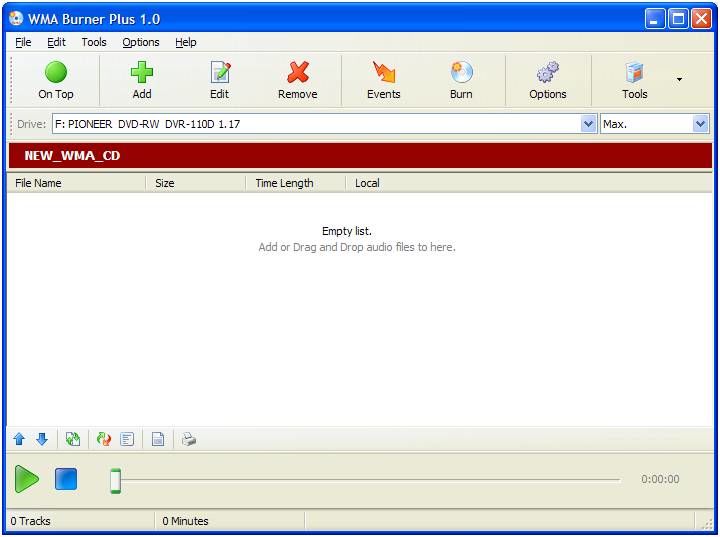Click the Add green plus icon

(142, 72)
